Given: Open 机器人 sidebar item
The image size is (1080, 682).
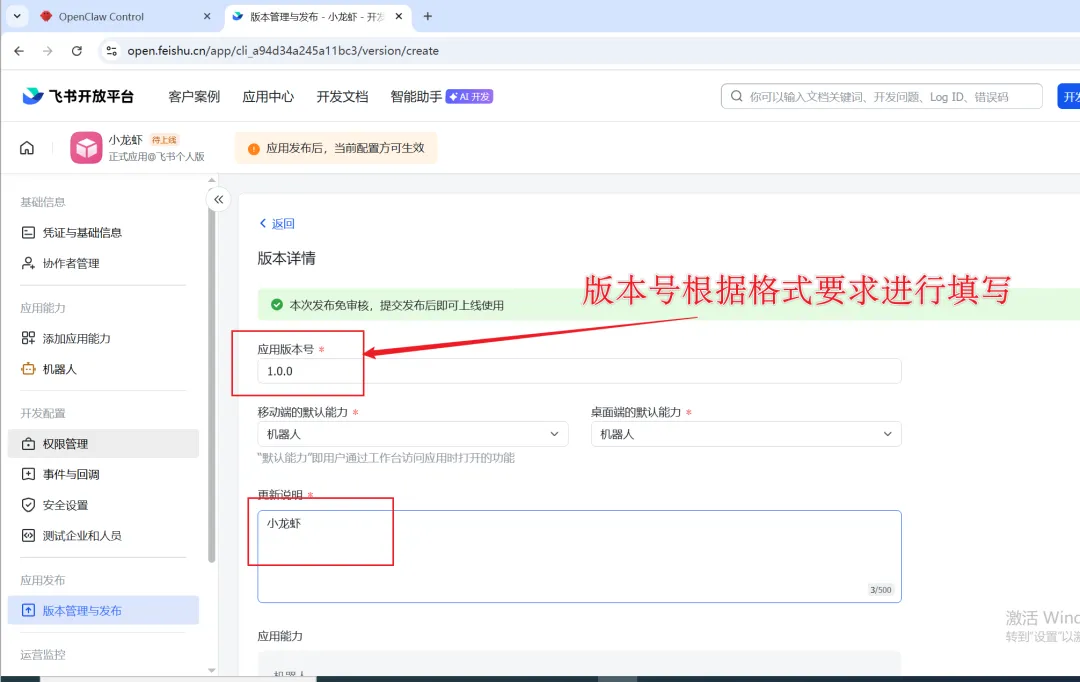Looking at the screenshot, I should click(x=103, y=369).
